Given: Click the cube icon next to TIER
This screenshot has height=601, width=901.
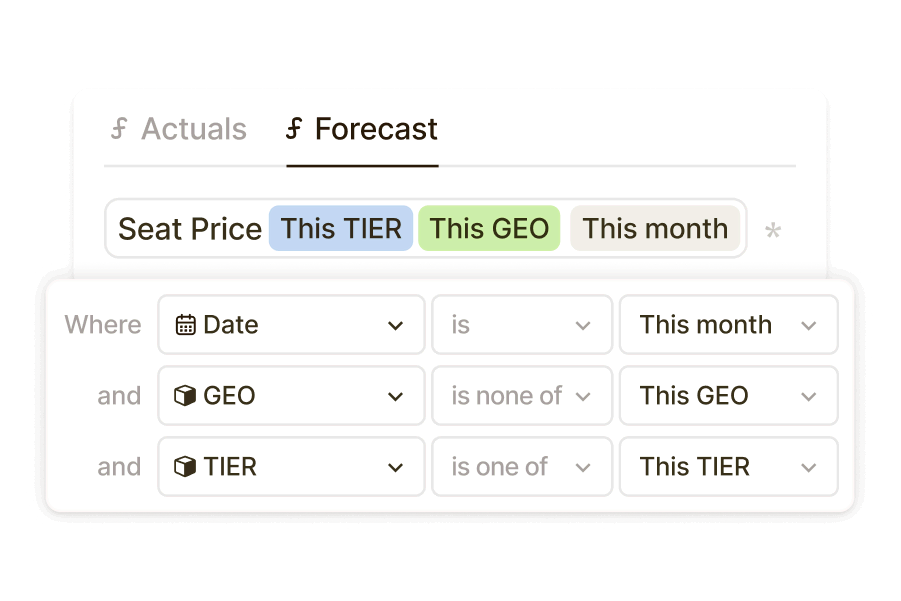Looking at the screenshot, I should 186,467.
